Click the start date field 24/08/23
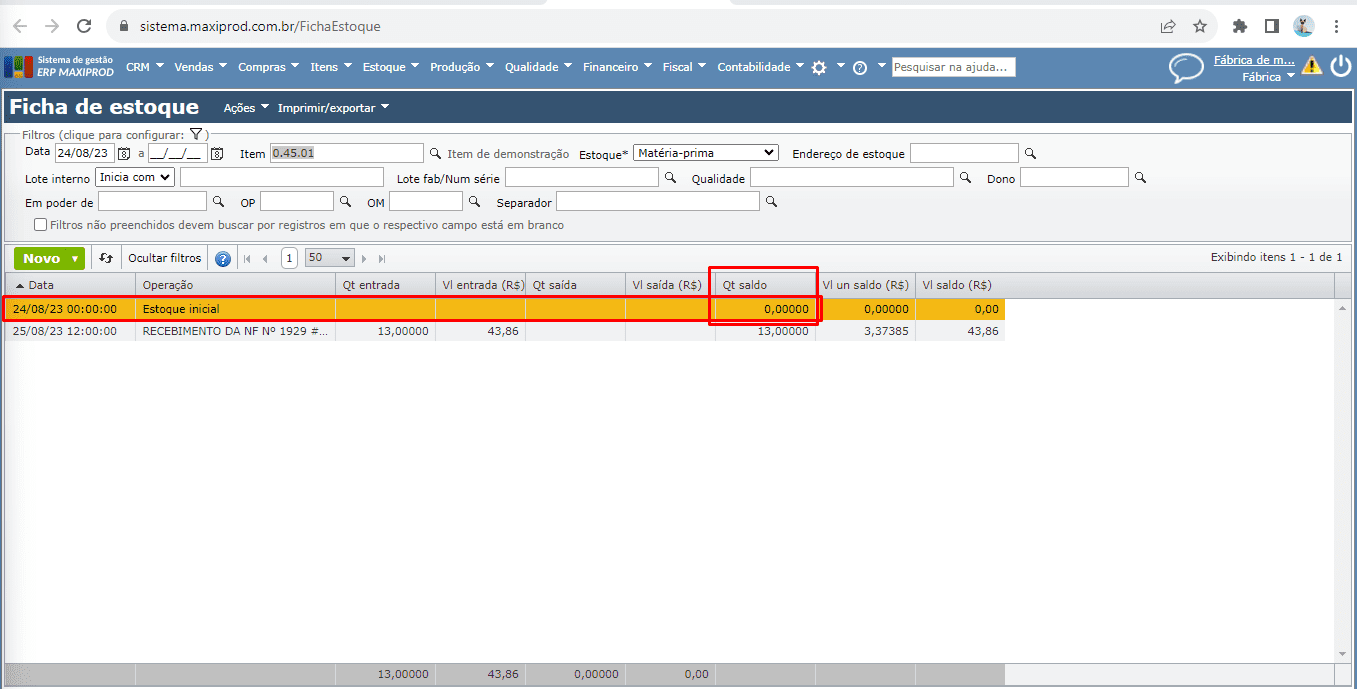The width and height of the screenshot is (1357, 689). (85, 153)
